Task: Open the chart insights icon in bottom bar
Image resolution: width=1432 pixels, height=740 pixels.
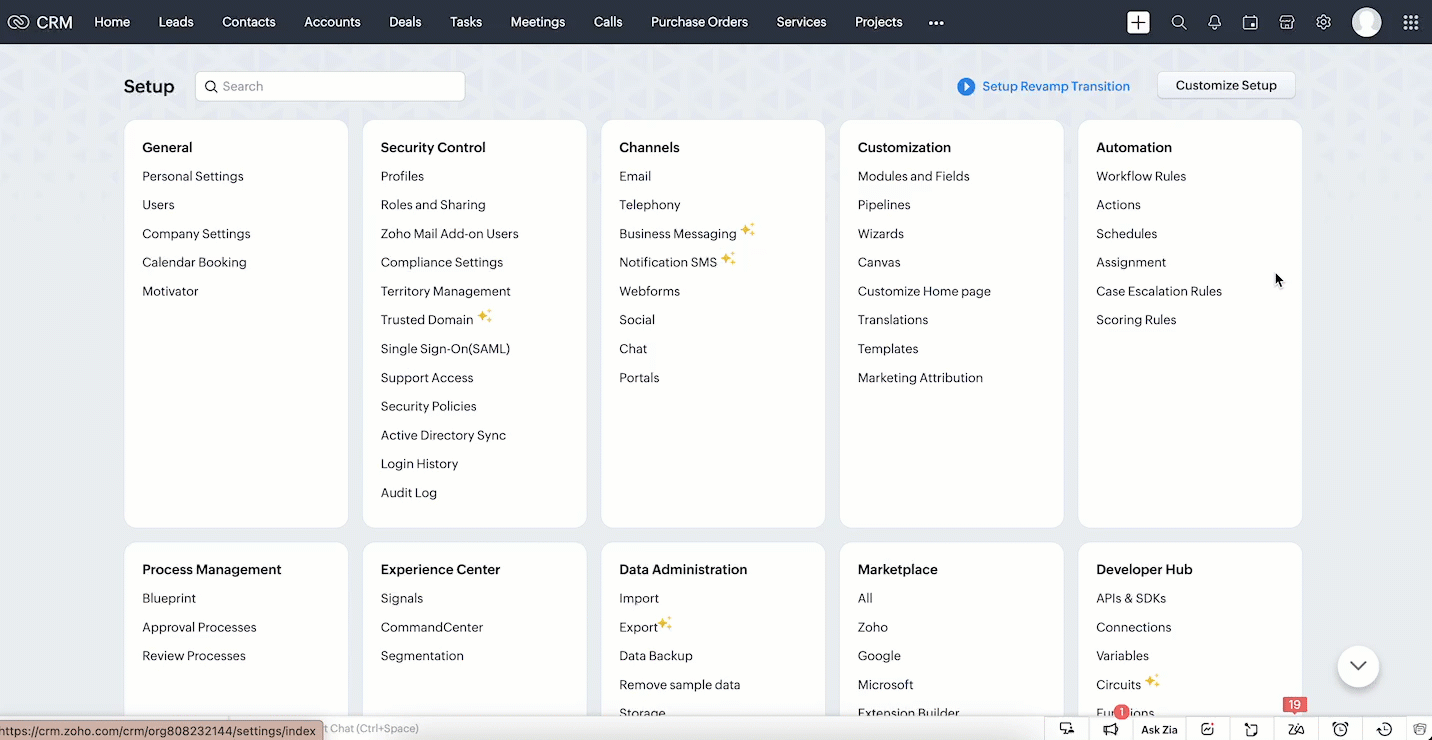Action: pos(1208,729)
